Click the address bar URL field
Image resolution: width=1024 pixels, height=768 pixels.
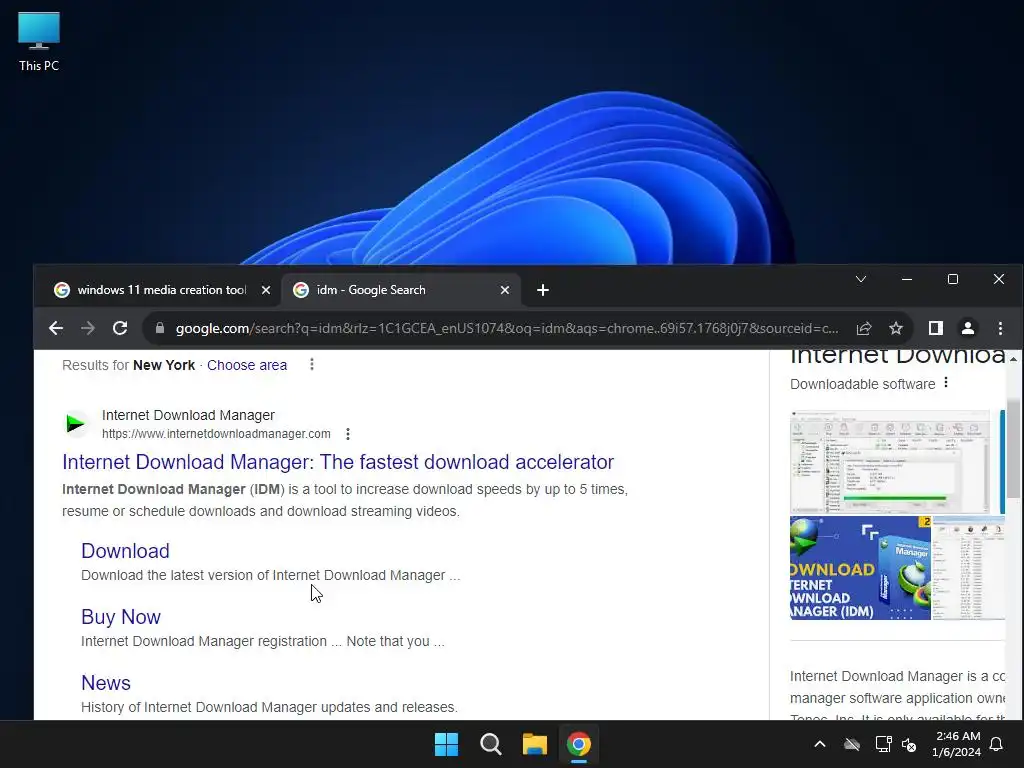(x=507, y=328)
